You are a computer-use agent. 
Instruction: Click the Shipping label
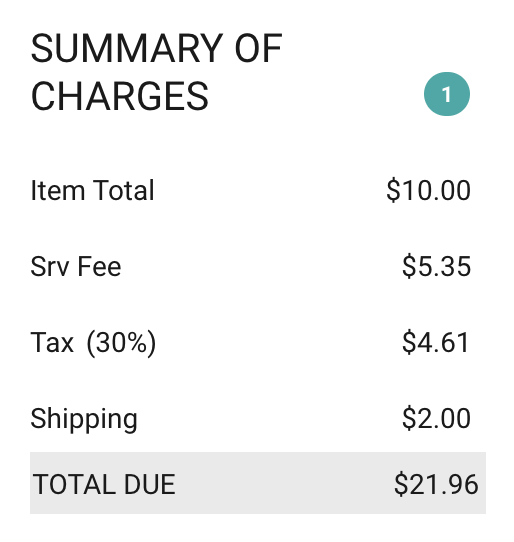[84, 420]
